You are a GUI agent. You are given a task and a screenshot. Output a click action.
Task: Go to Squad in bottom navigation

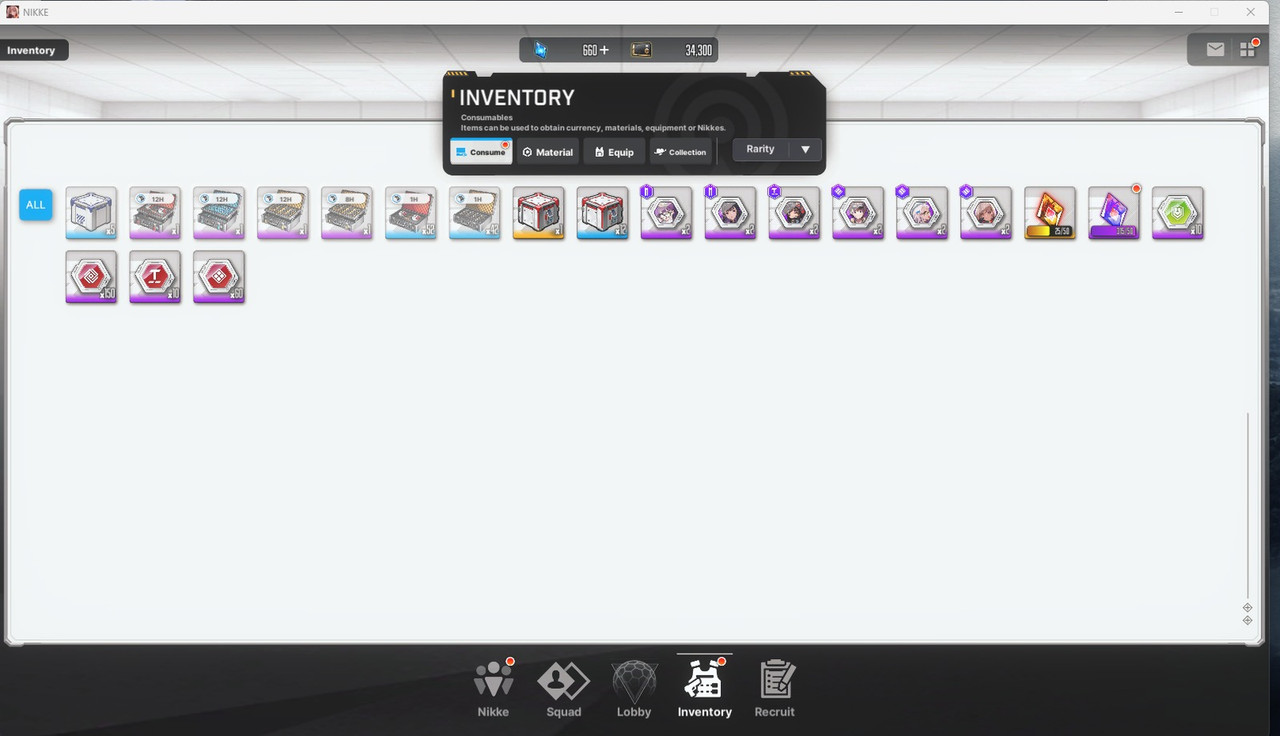click(x=564, y=689)
